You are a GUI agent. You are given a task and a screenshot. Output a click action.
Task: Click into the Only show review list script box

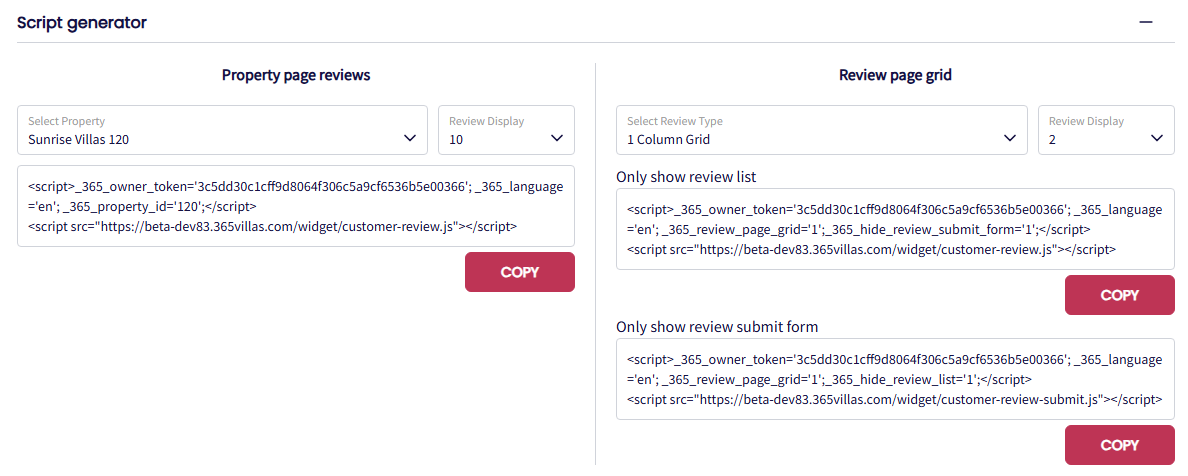pos(896,229)
